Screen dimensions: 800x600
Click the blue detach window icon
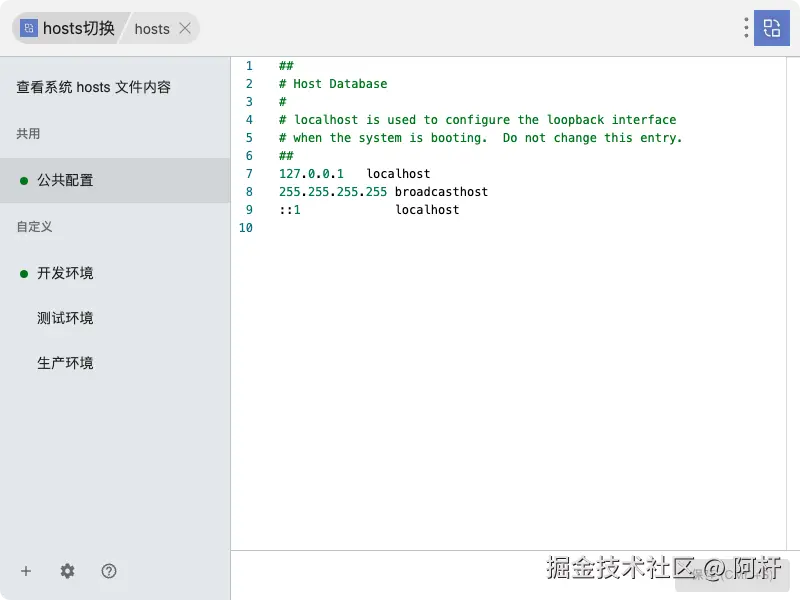coord(772,28)
